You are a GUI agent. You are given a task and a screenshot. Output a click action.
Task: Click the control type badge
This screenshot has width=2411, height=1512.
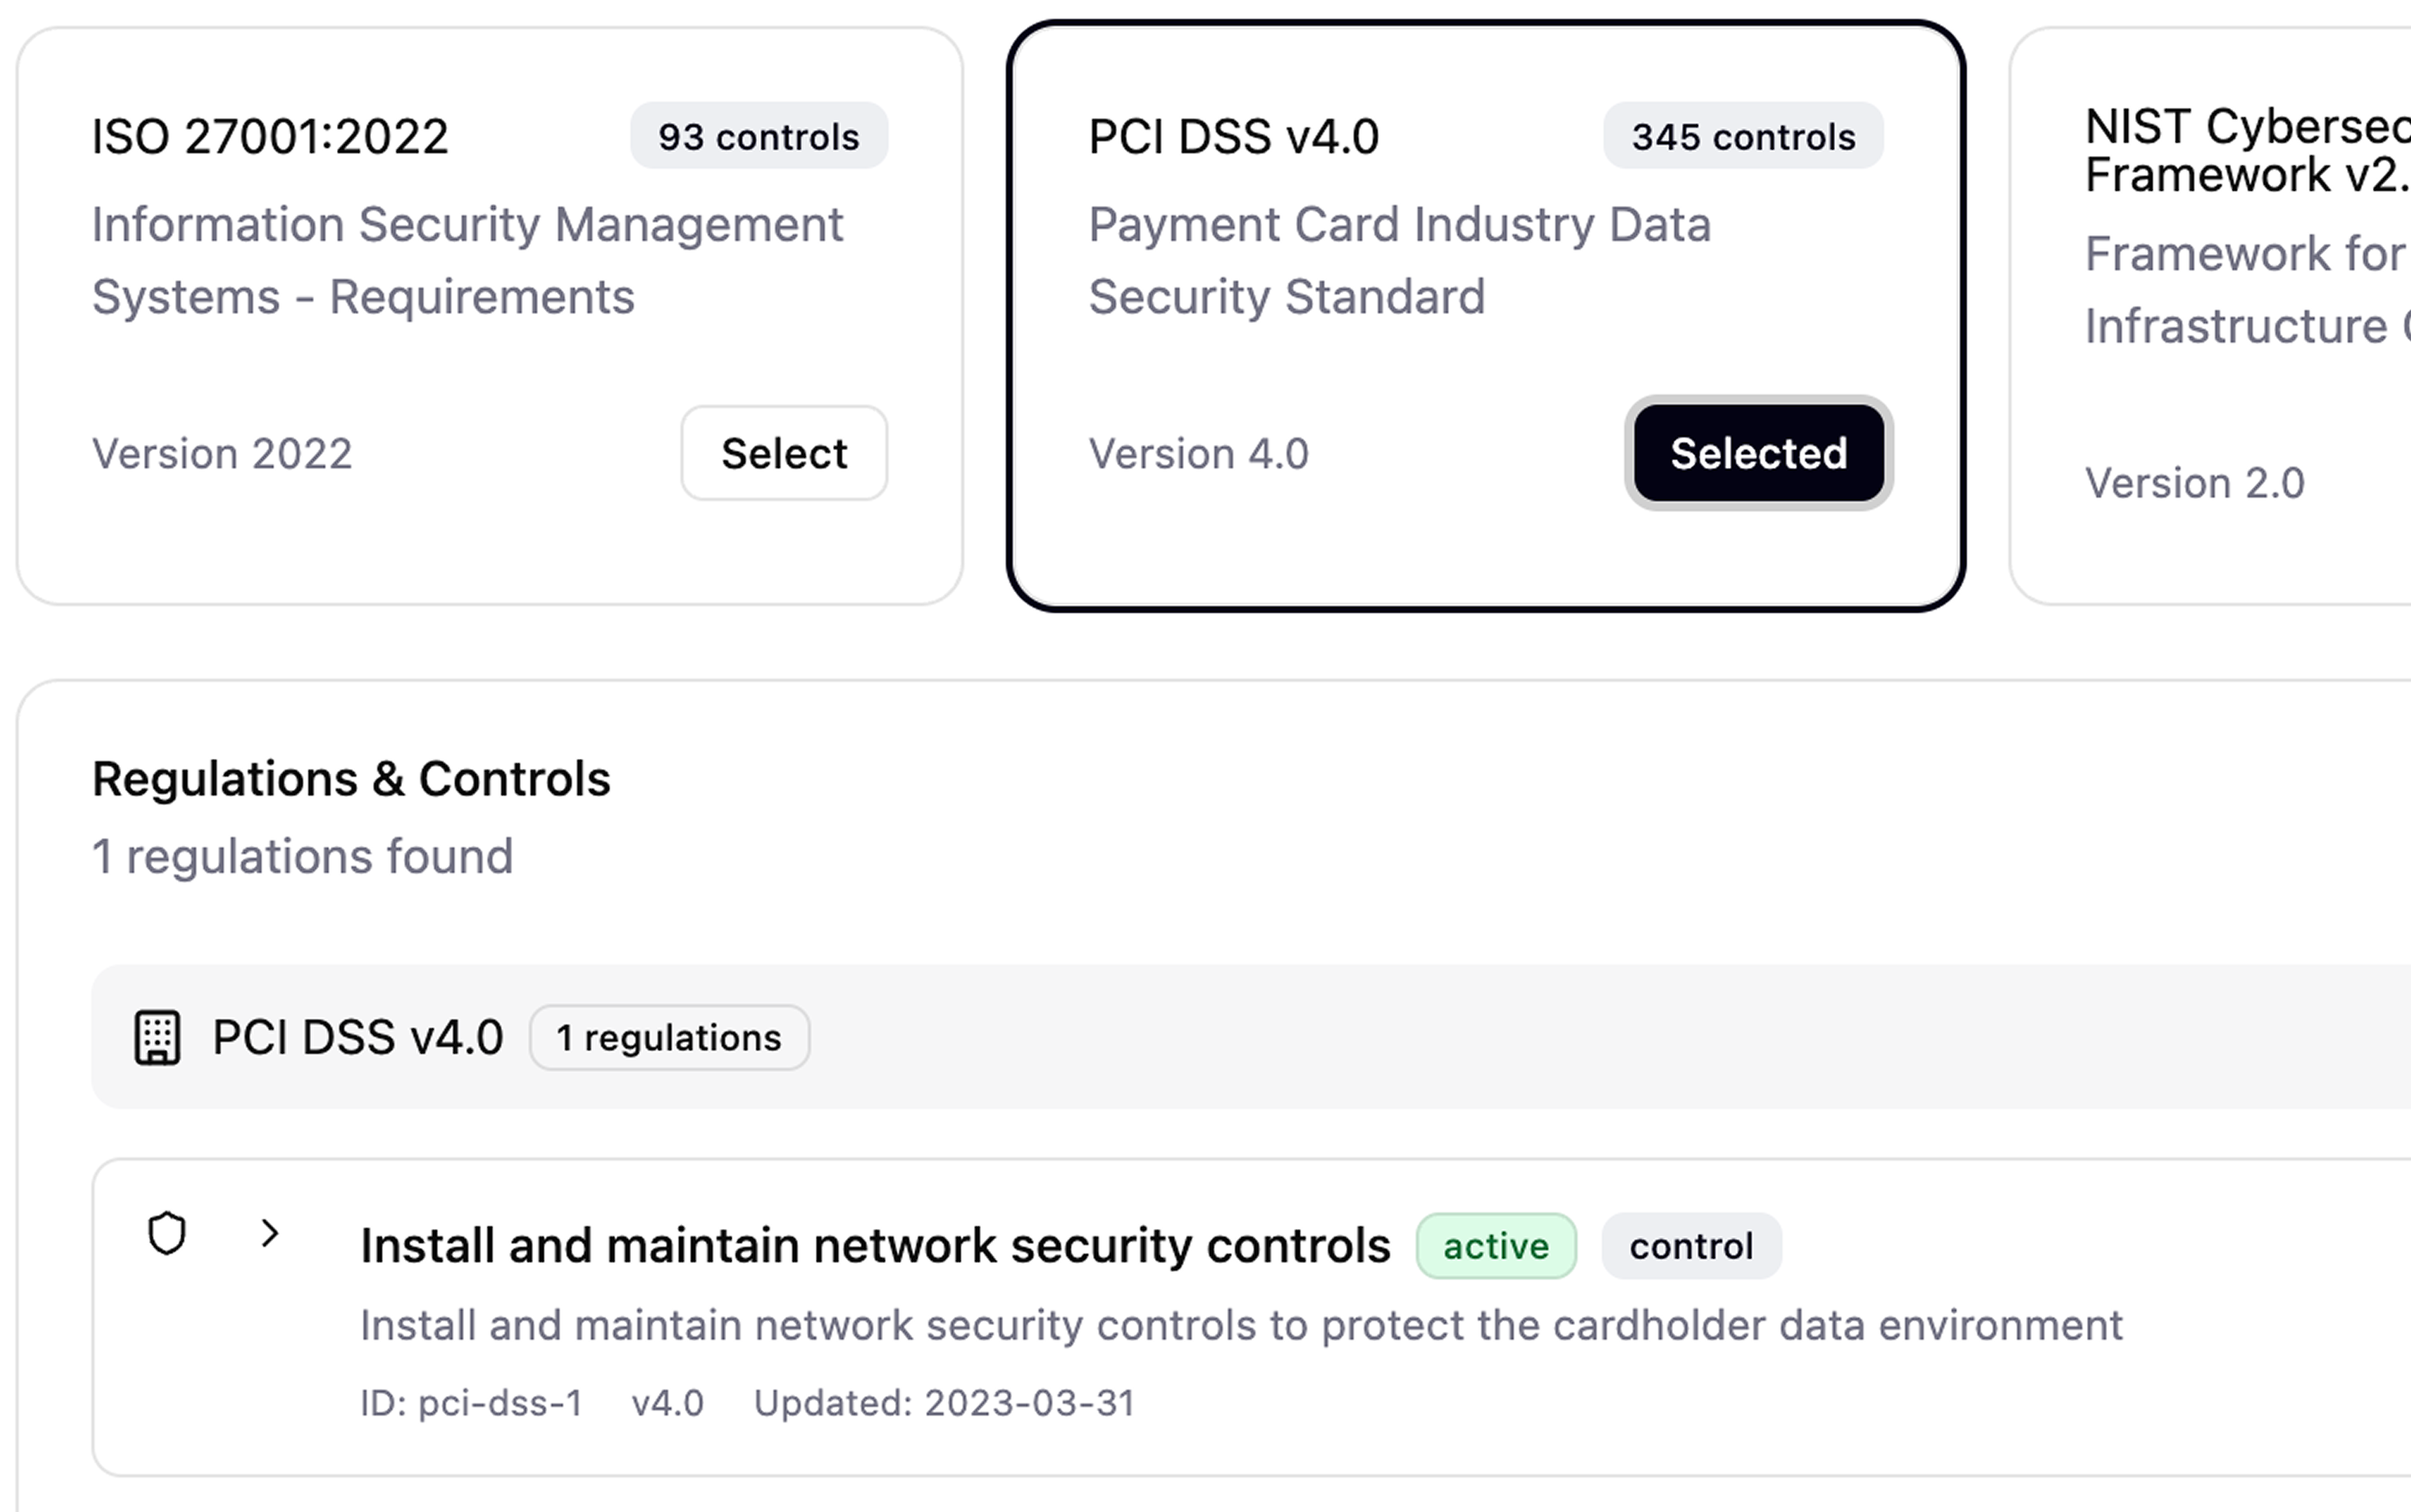click(1691, 1246)
